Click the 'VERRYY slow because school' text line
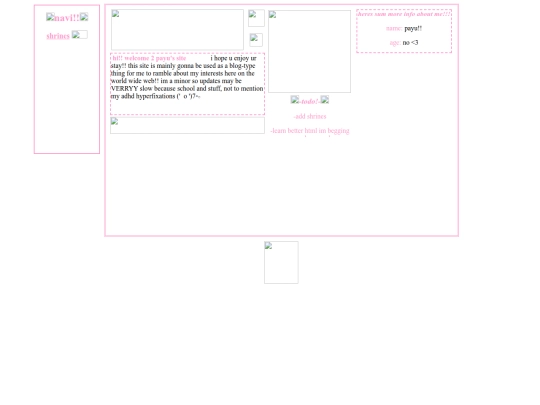This screenshot has width=540, height=405. [187, 89]
